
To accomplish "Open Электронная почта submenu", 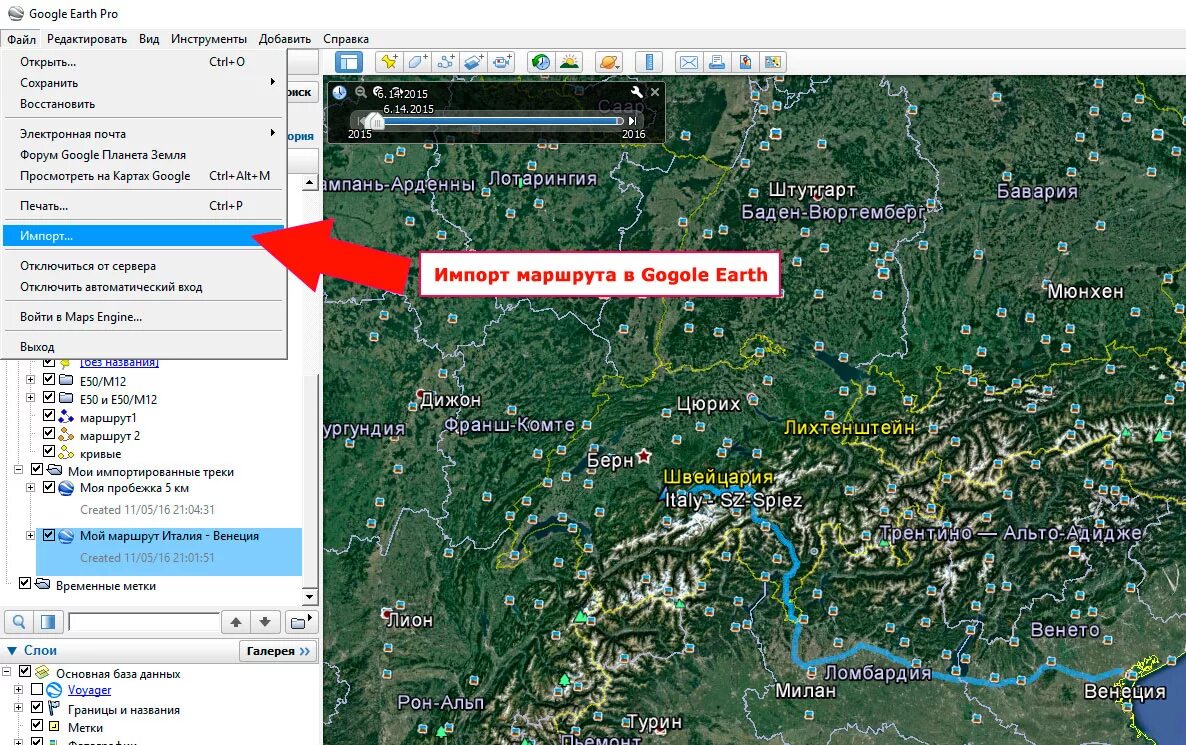I will 143,133.
